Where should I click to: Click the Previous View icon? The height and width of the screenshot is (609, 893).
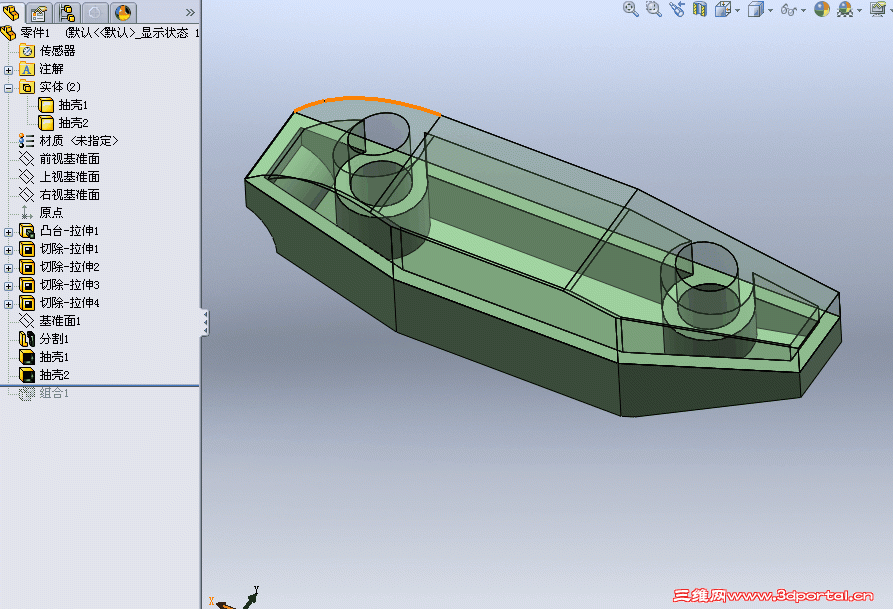pos(677,9)
